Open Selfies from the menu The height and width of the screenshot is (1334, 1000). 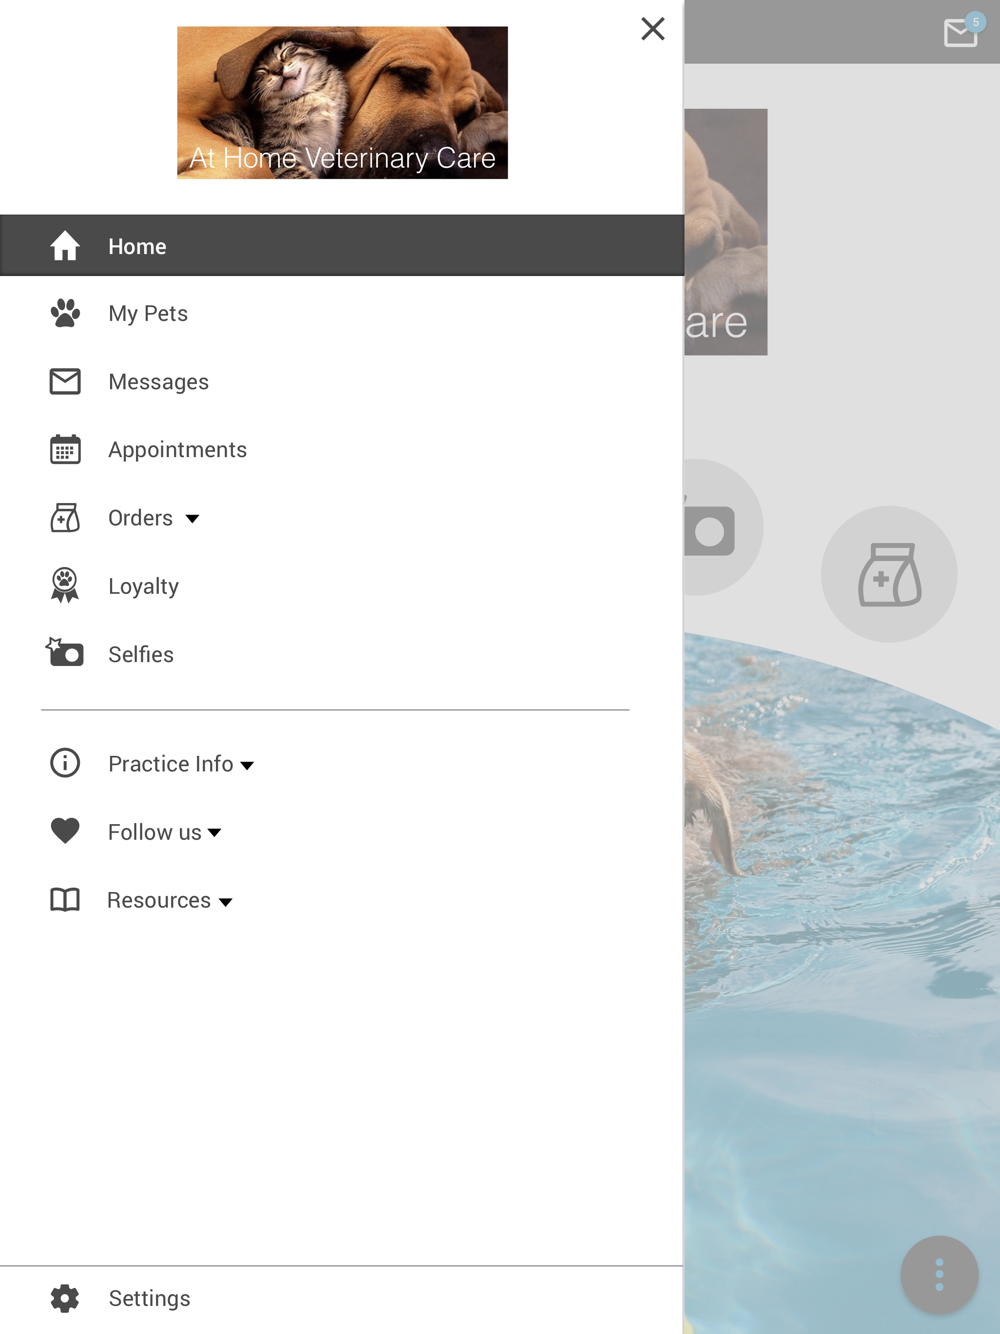coord(342,653)
